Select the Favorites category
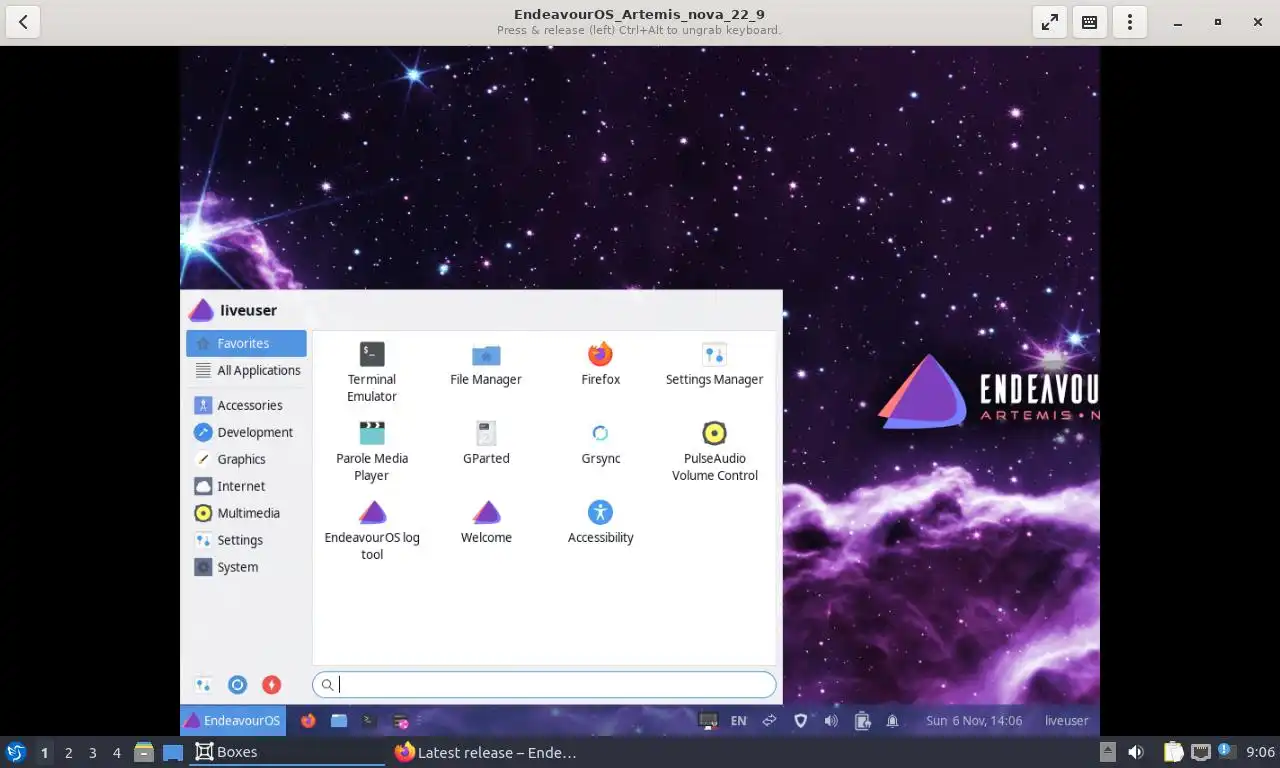The image size is (1280, 768). [x=246, y=343]
